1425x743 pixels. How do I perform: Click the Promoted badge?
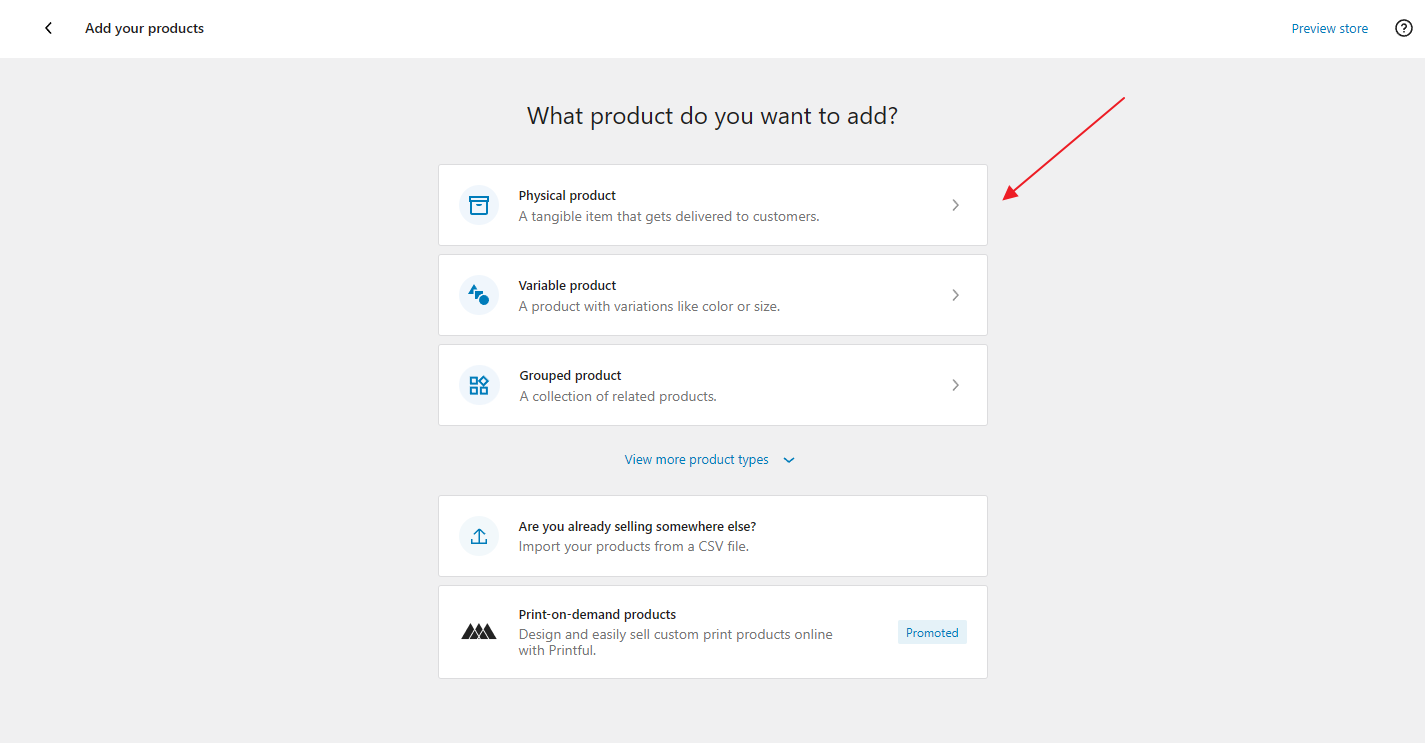[x=932, y=632]
